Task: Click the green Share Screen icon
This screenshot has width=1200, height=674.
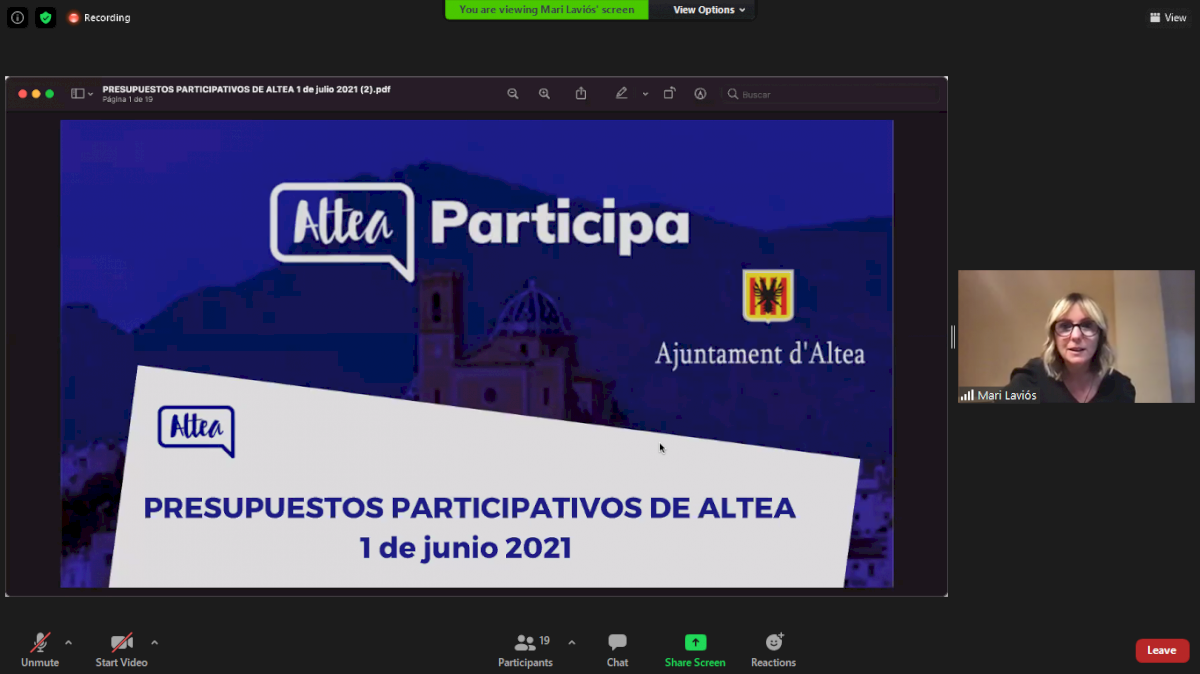Action: [x=695, y=643]
